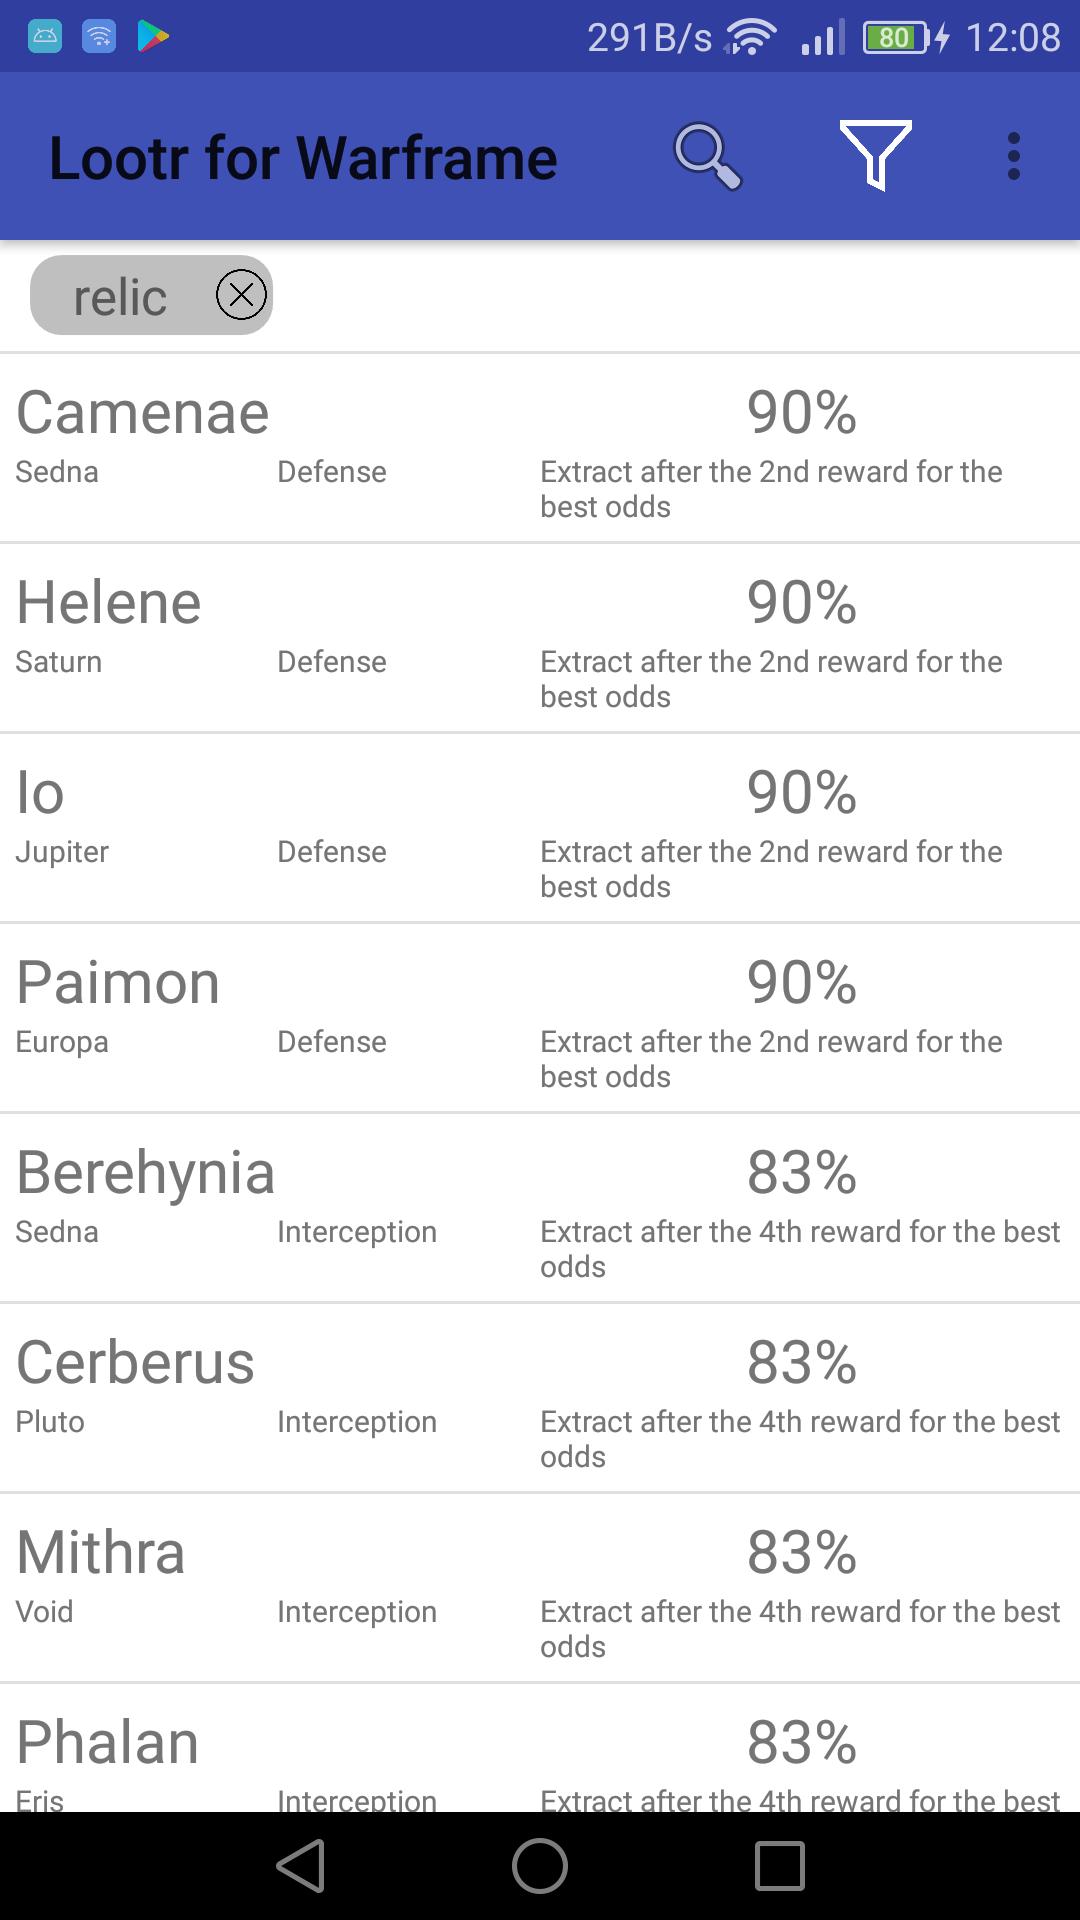The image size is (1080, 1920).
Task: Tap the Wi-Fi assistant notification icon
Action: point(99,37)
